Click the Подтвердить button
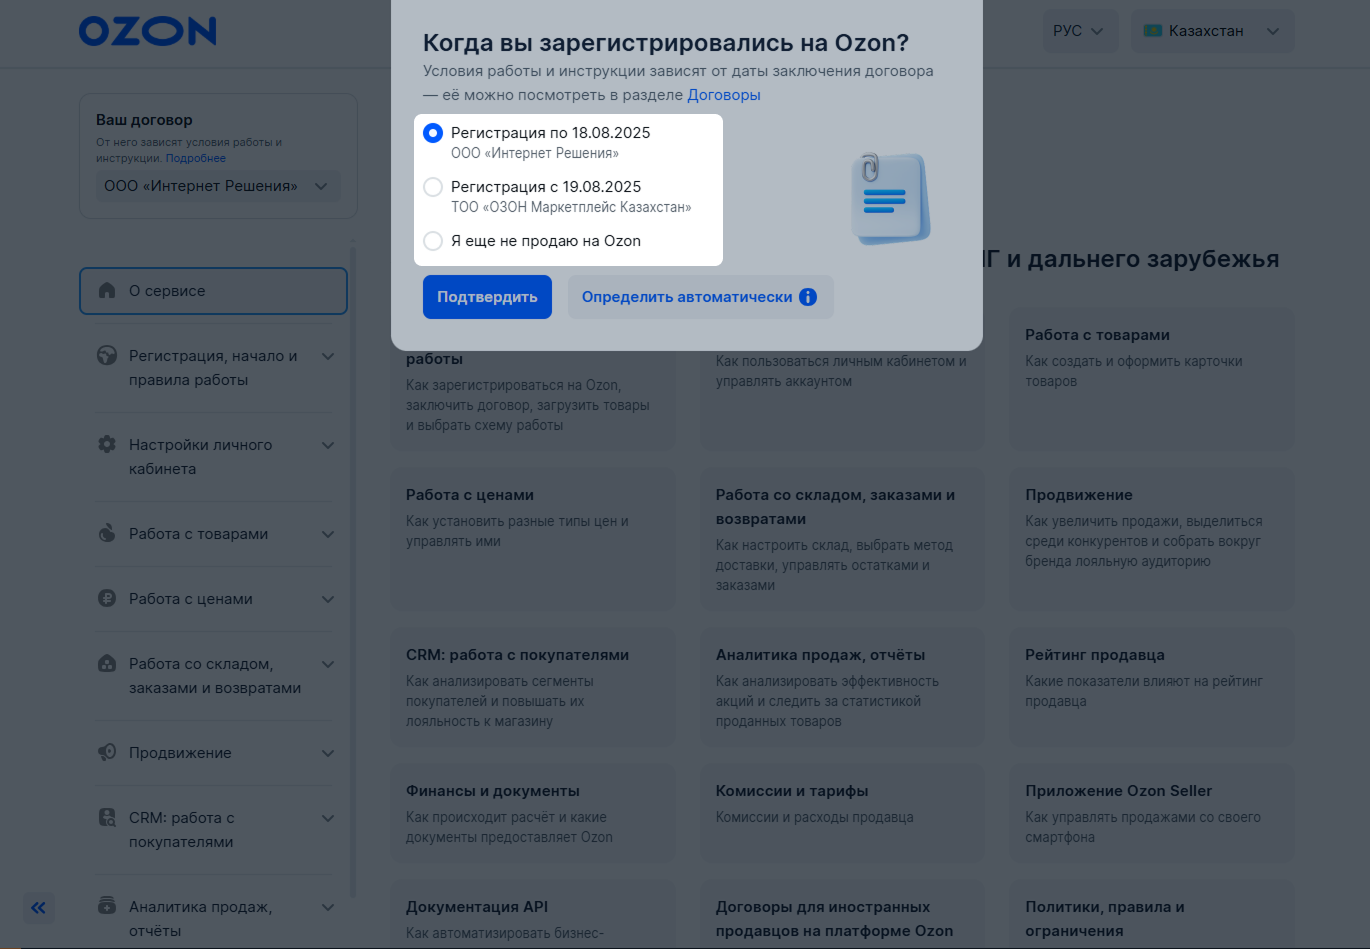 click(487, 297)
